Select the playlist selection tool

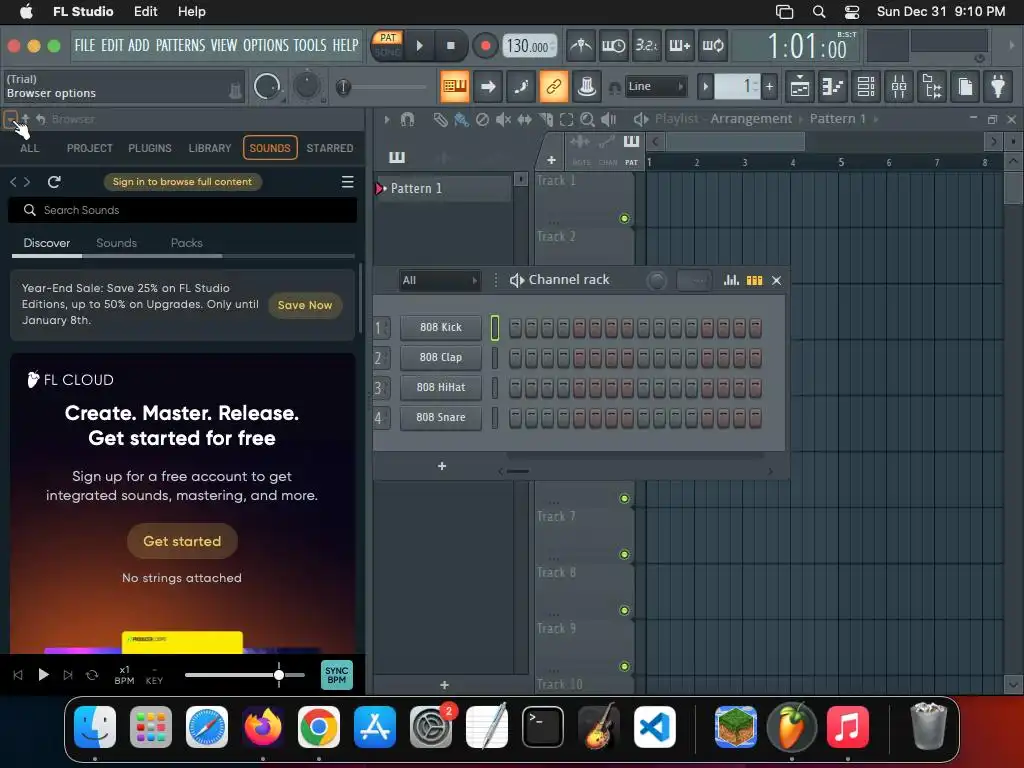(x=566, y=120)
